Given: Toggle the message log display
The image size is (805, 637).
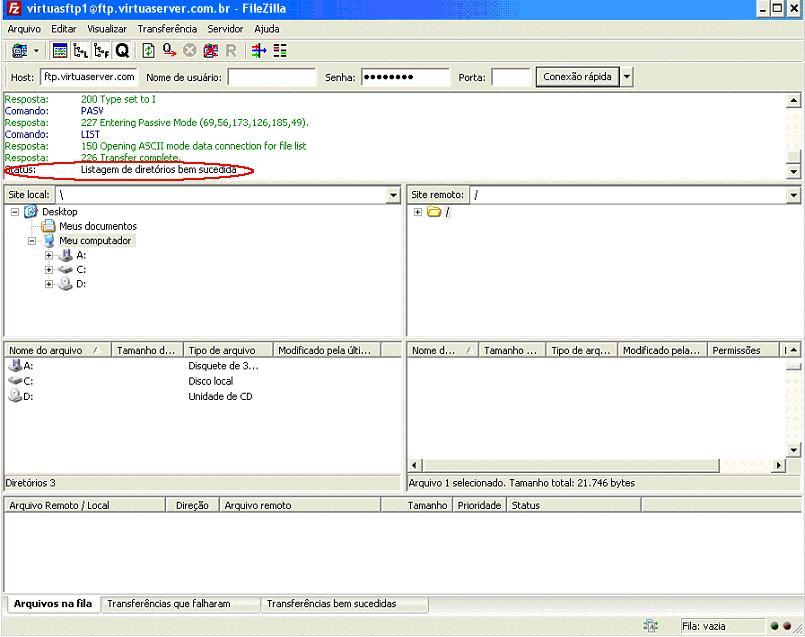Looking at the screenshot, I should pos(60,51).
